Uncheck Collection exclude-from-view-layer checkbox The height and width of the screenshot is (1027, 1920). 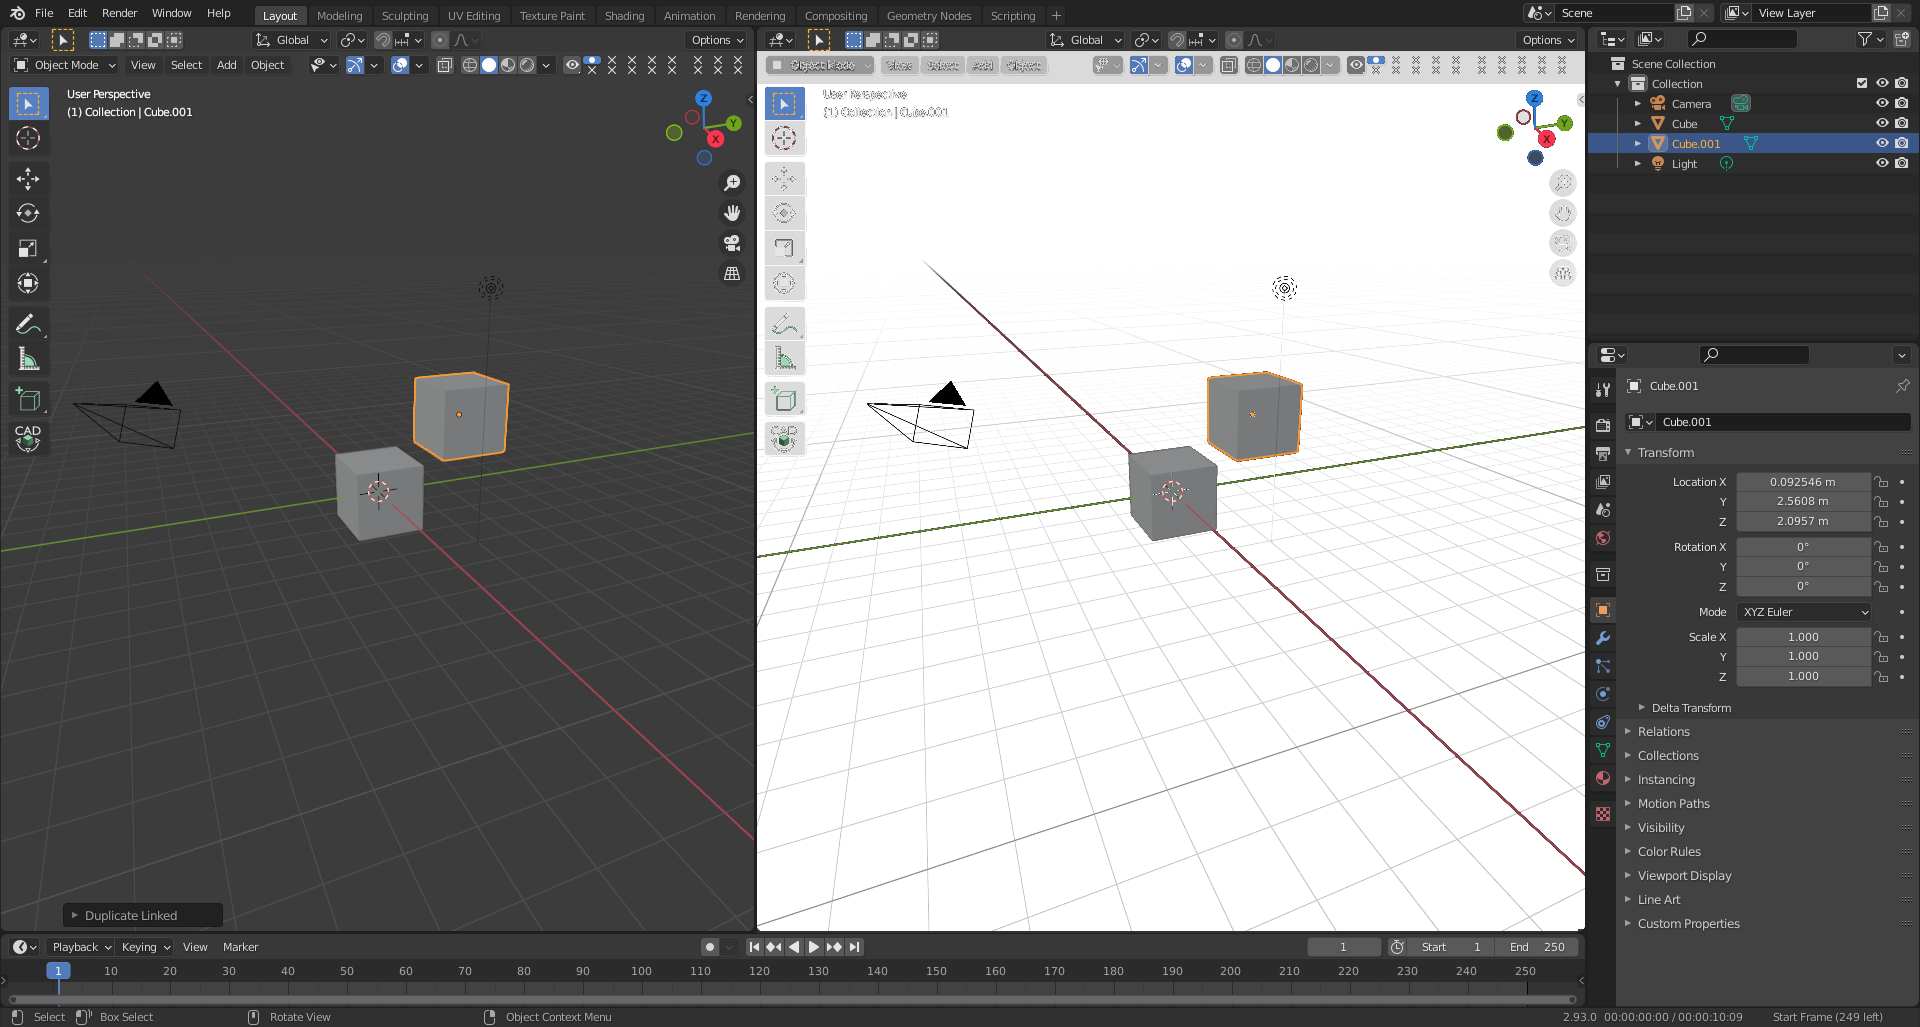[1862, 83]
